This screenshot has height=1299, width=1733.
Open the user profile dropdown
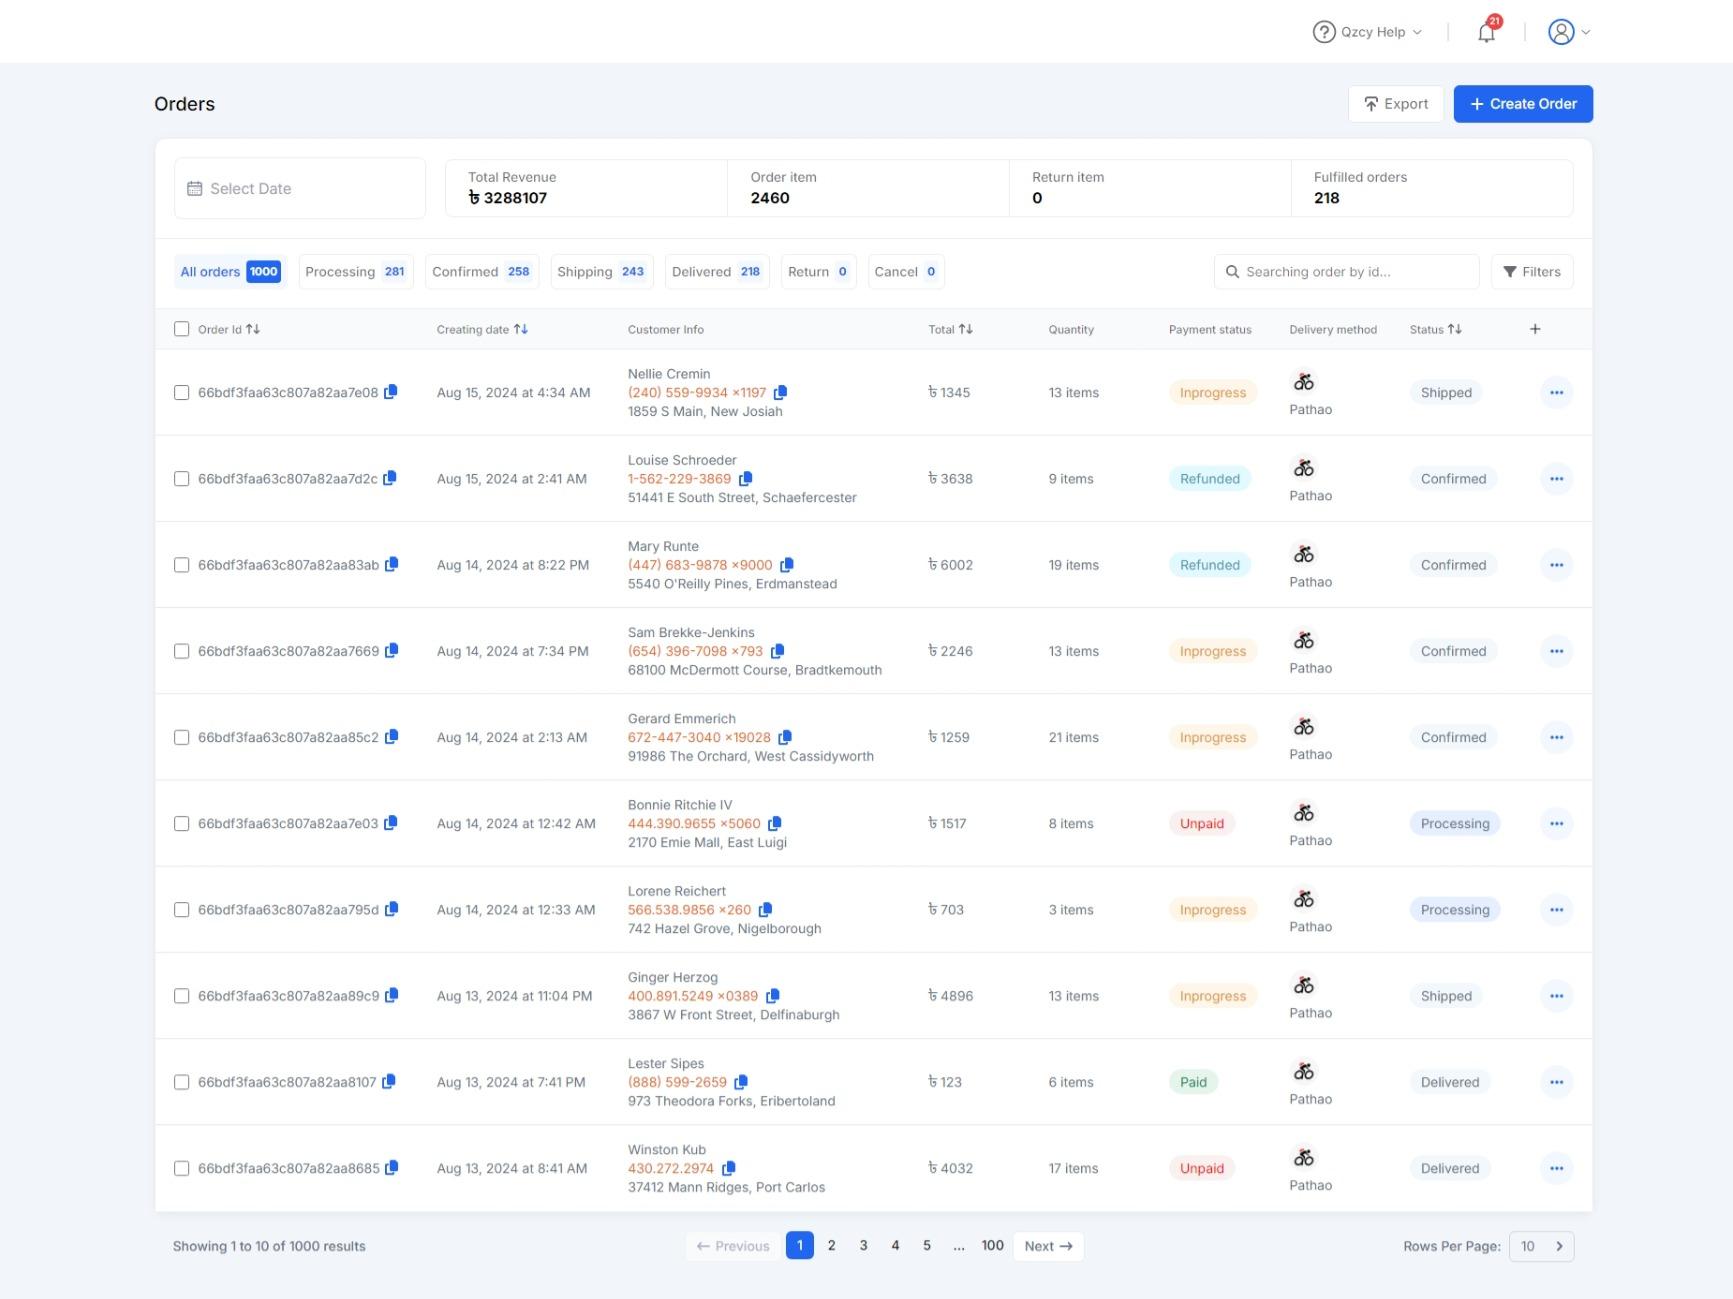pyautogui.click(x=1568, y=32)
